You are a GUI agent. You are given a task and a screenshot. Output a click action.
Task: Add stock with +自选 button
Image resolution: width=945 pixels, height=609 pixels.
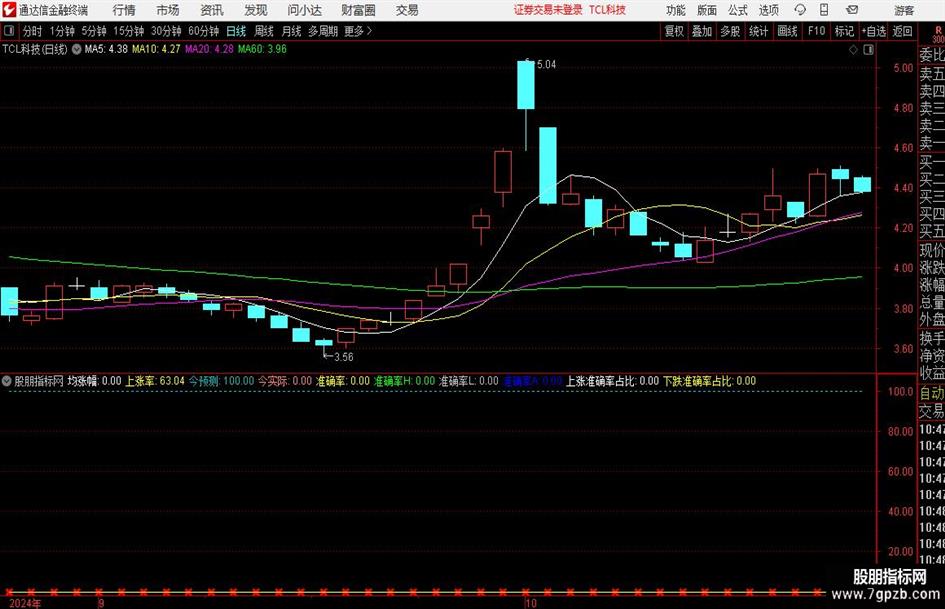click(873, 31)
